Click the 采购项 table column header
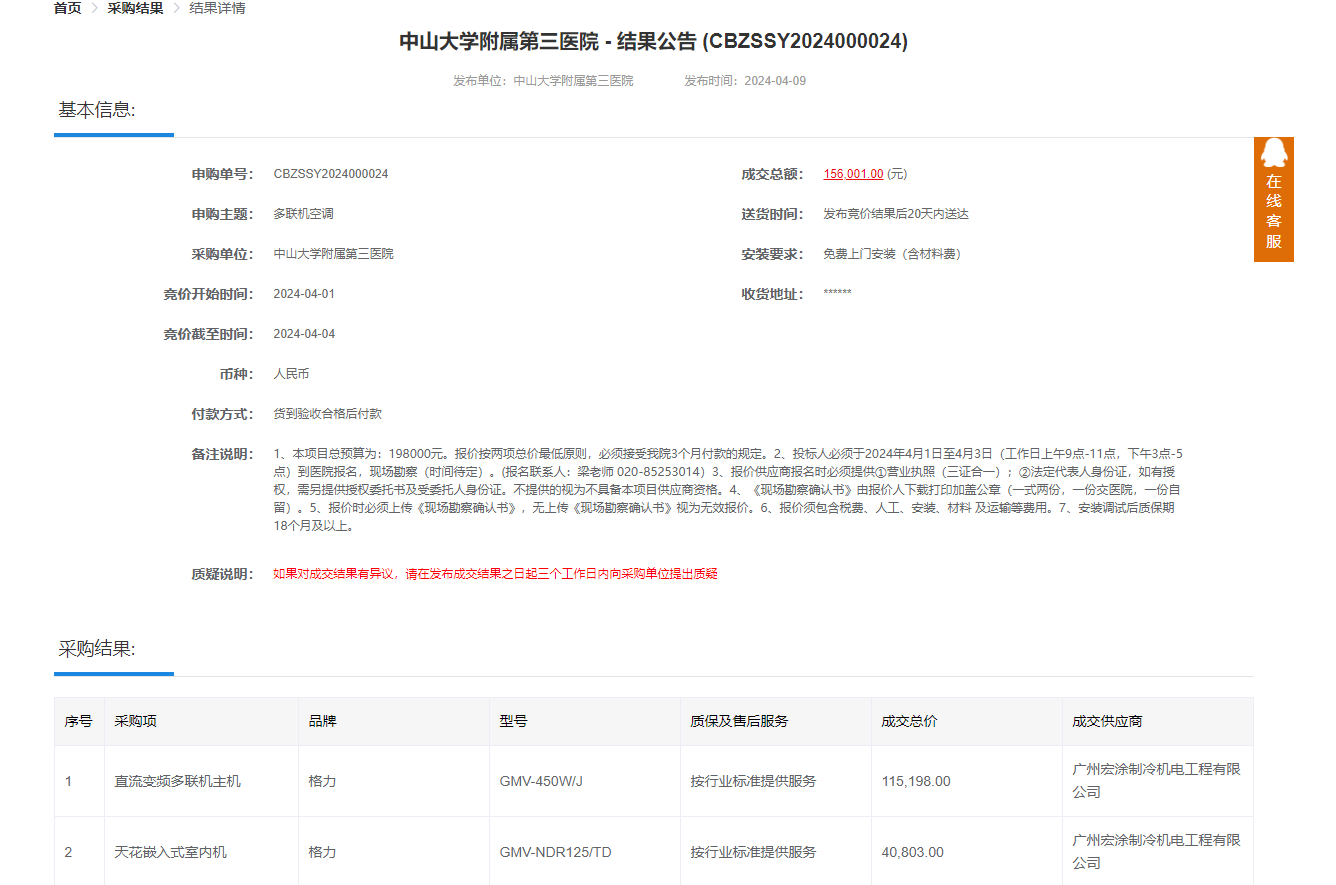The image size is (1336, 885). [135, 721]
